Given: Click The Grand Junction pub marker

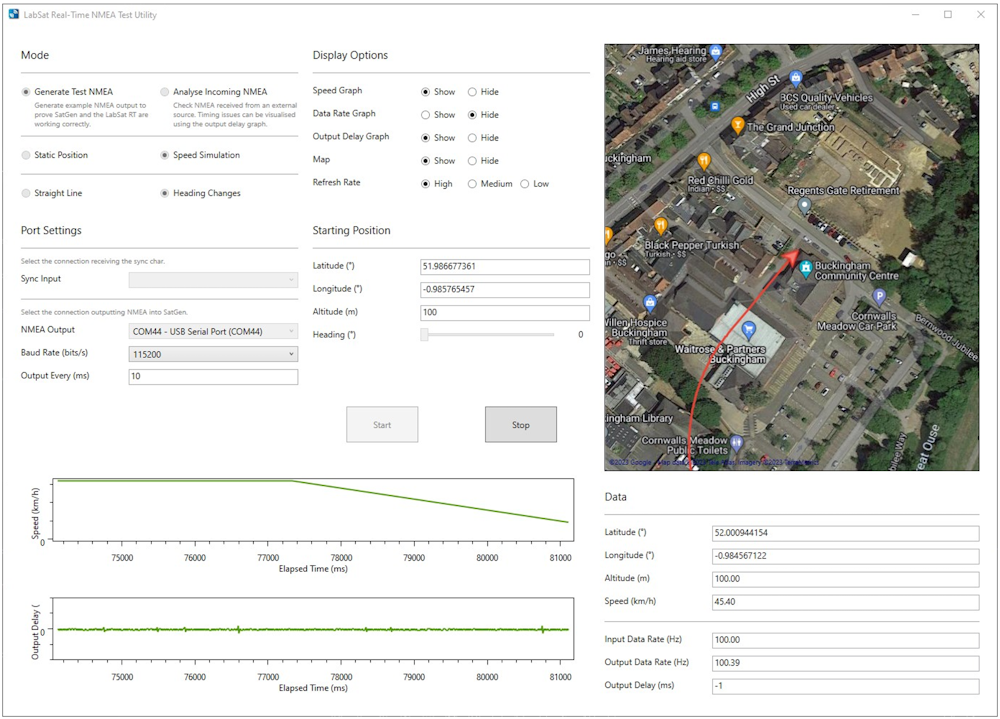Looking at the screenshot, I should pos(737,124).
